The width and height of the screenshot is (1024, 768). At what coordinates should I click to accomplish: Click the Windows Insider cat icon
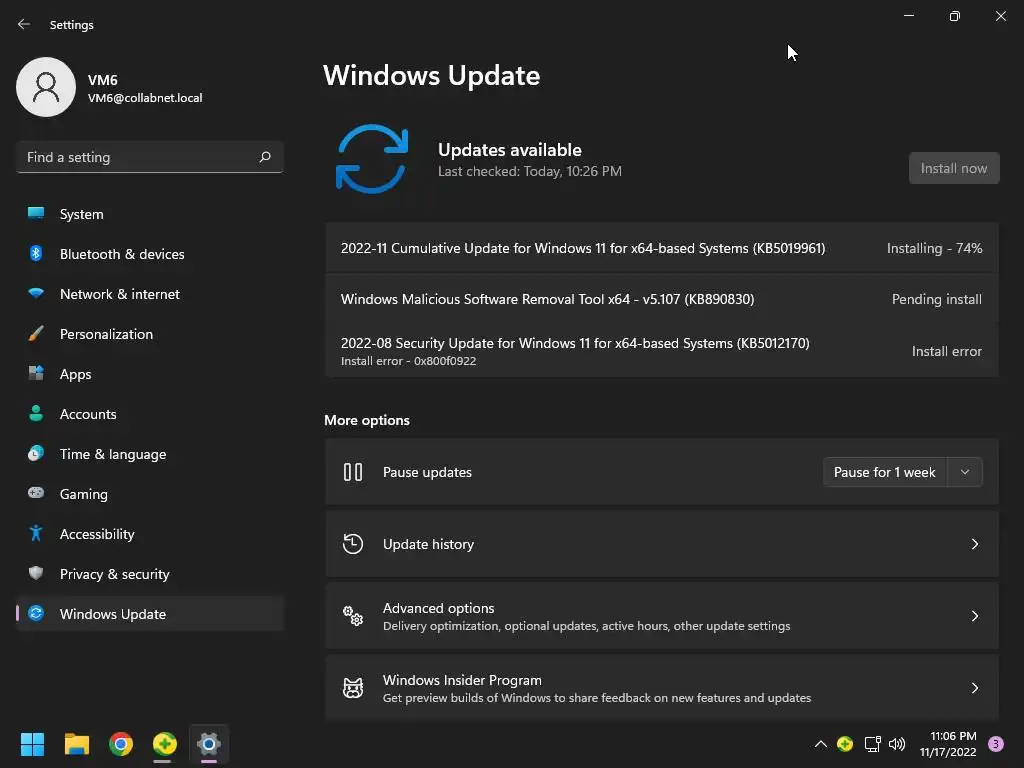[x=353, y=688]
